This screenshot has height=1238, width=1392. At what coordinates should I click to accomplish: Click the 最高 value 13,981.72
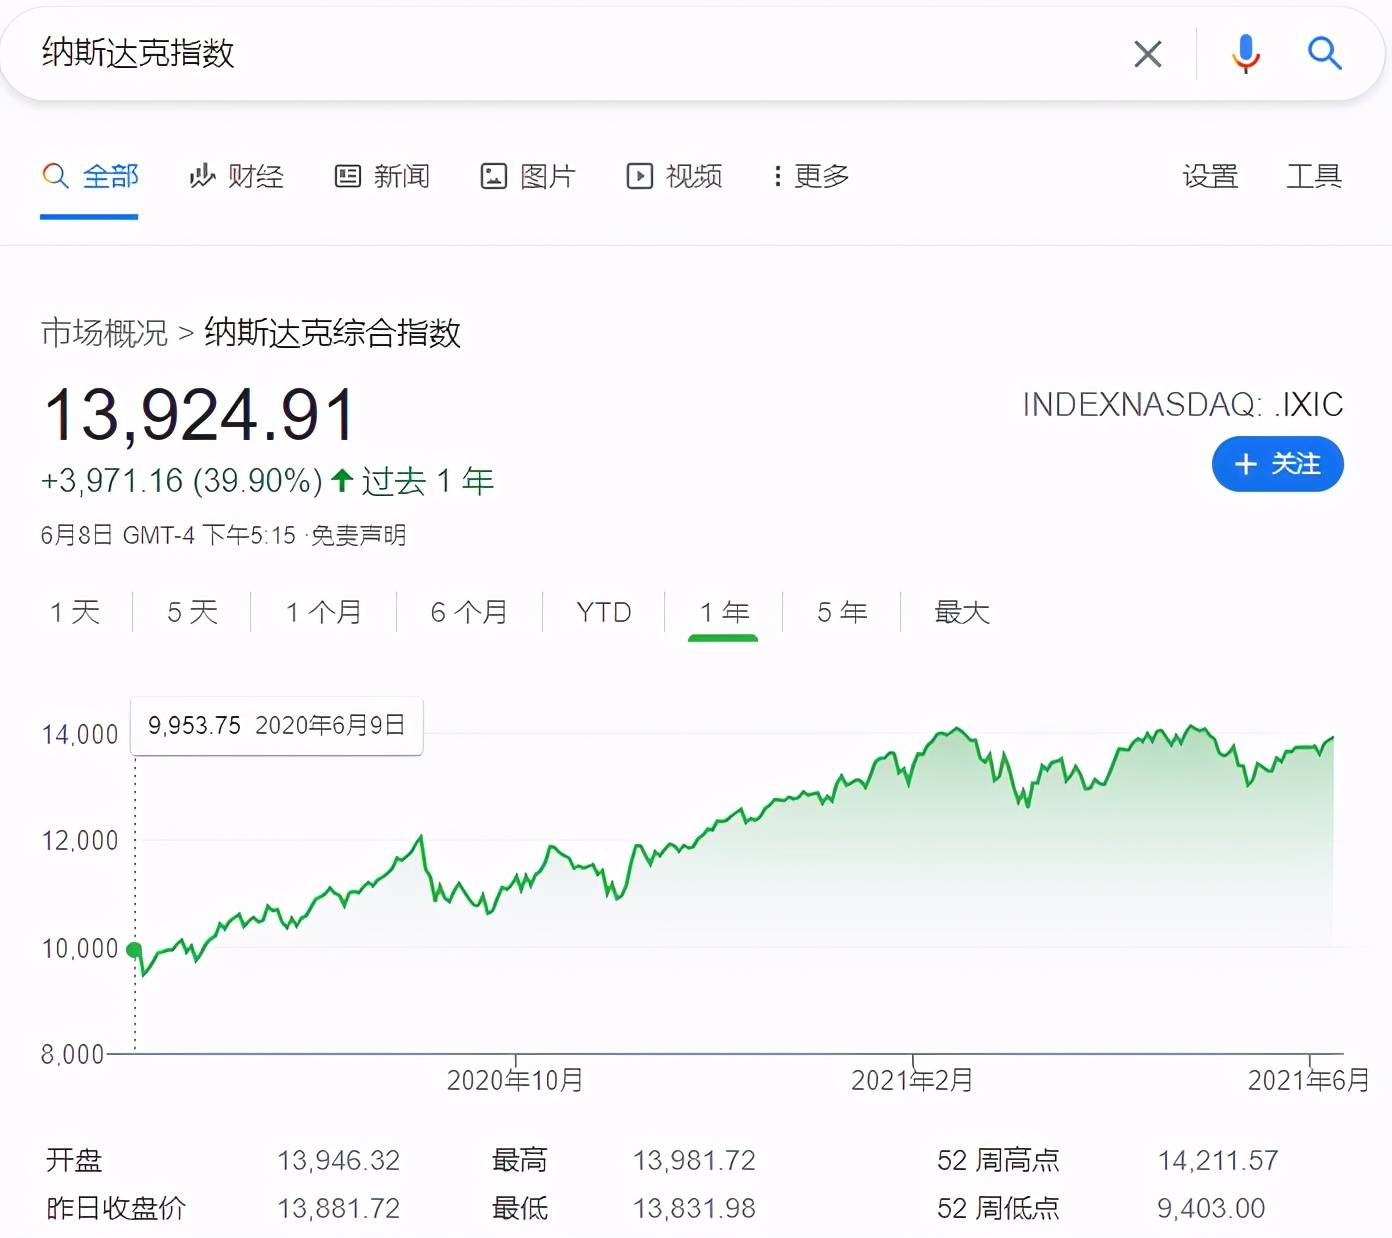694,1161
